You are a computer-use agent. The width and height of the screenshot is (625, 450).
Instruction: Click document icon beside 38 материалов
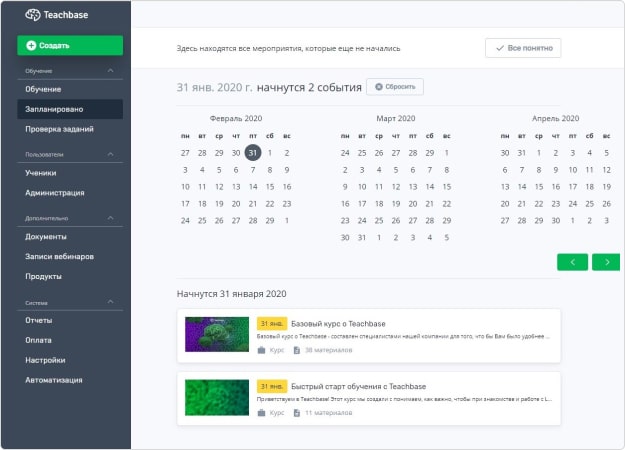tap(297, 350)
